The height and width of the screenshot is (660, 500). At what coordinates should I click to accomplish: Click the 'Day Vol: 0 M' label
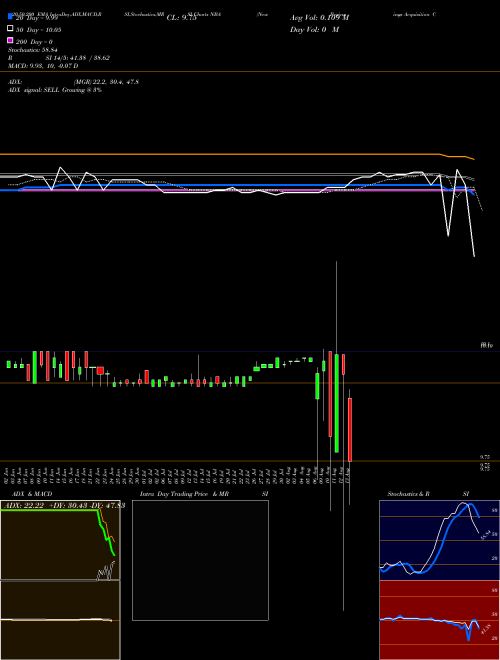314,29
